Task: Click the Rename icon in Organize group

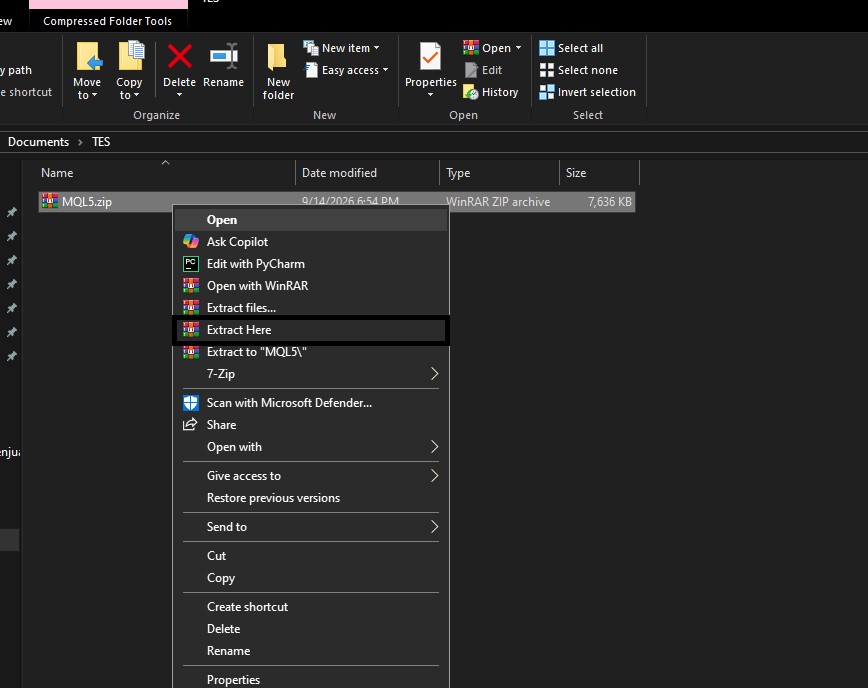Action: coord(224,56)
